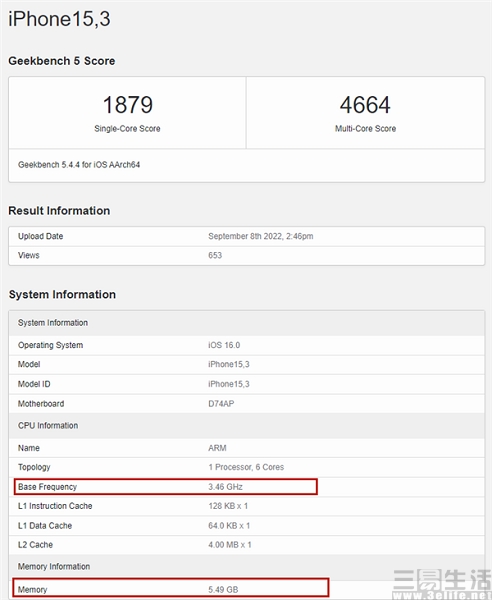
Task: Click the Model row label
Action: click(x=29, y=364)
